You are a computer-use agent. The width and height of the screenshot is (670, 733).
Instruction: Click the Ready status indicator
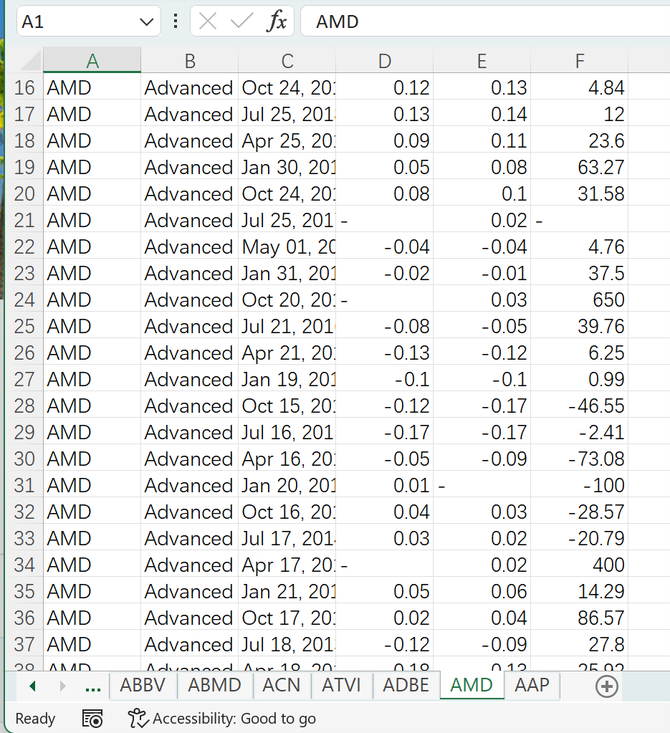point(35,719)
